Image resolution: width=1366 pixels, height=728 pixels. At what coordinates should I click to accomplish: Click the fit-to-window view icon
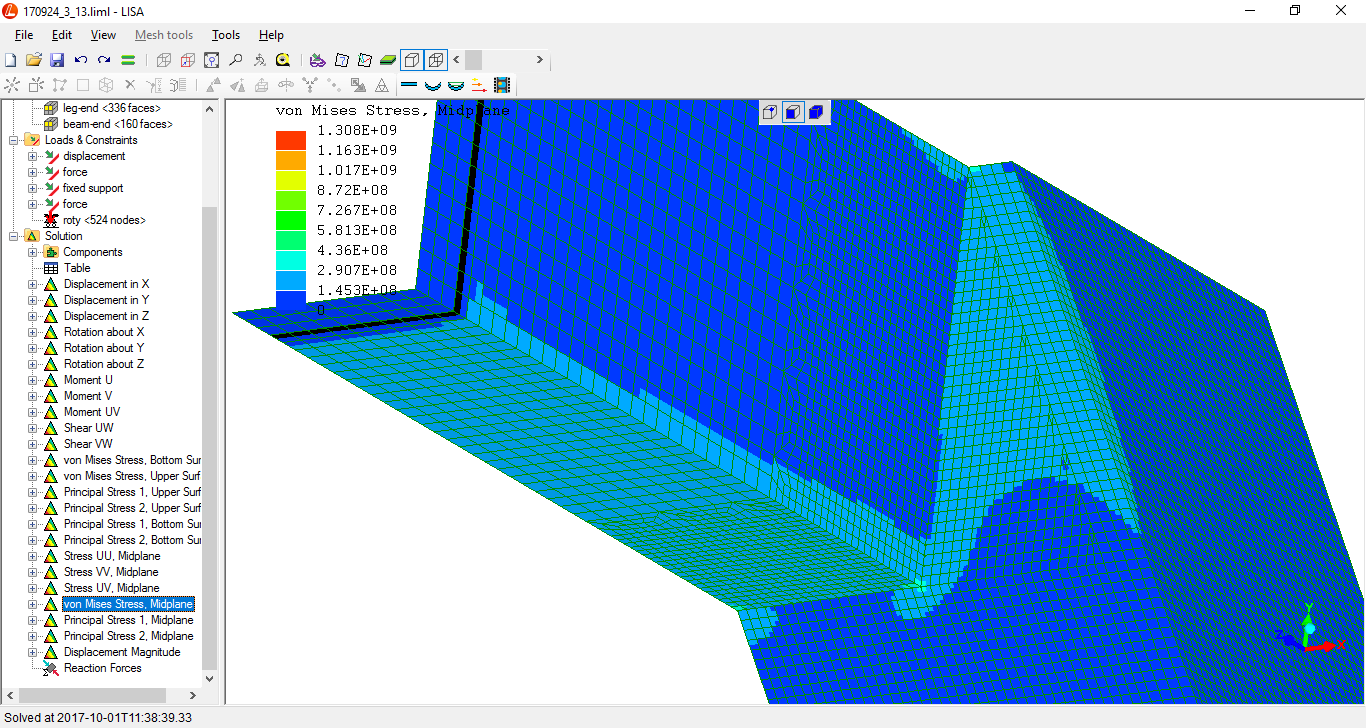coord(212,60)
